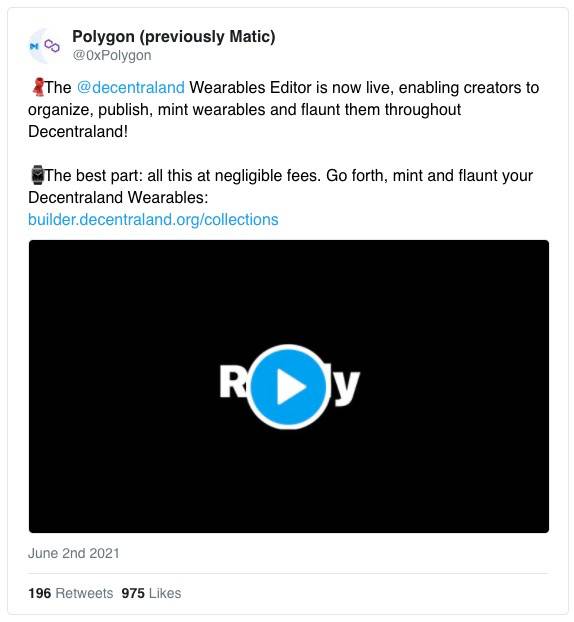Click the watch emoji before 'The best part'
Screen dimensions: 574x622
(x=37, y=175)
